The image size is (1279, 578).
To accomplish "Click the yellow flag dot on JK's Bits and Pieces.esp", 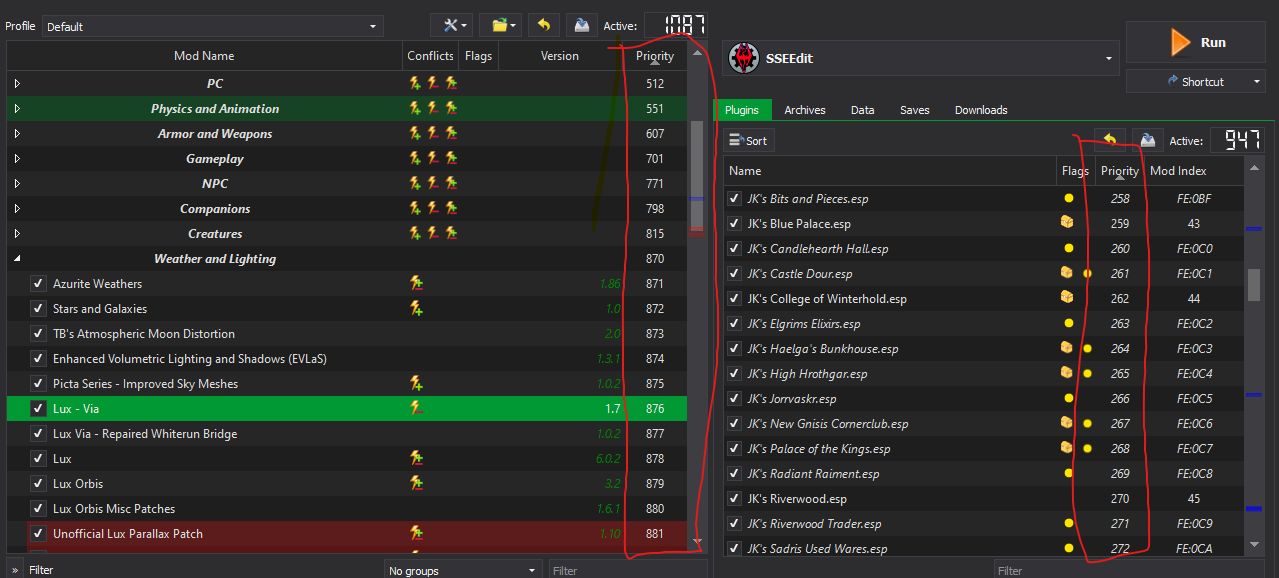I will (x=1069, y=198).
